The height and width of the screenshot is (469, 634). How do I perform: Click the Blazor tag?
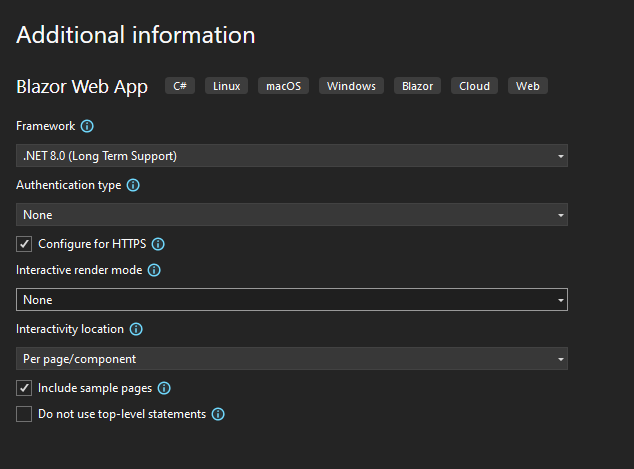tap(417, 86)
